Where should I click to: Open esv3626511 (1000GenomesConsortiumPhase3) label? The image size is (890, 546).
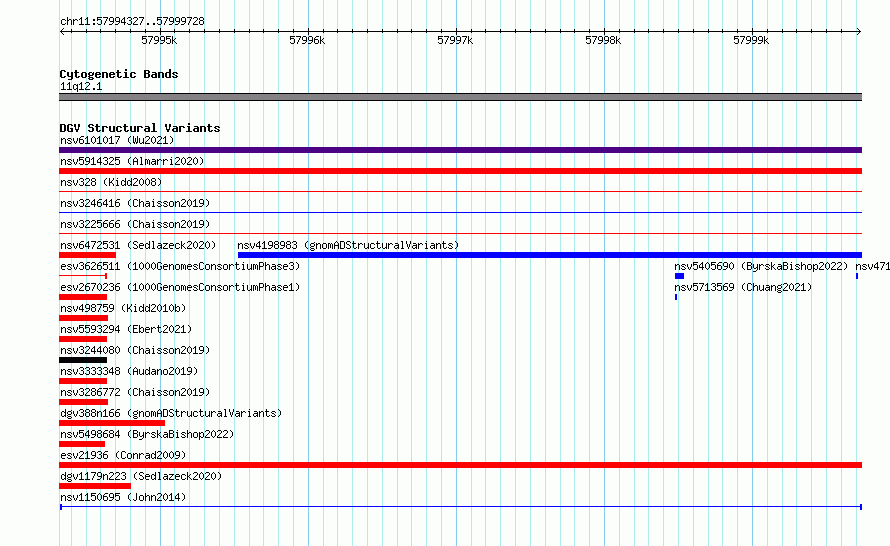[x=180, y=266]
